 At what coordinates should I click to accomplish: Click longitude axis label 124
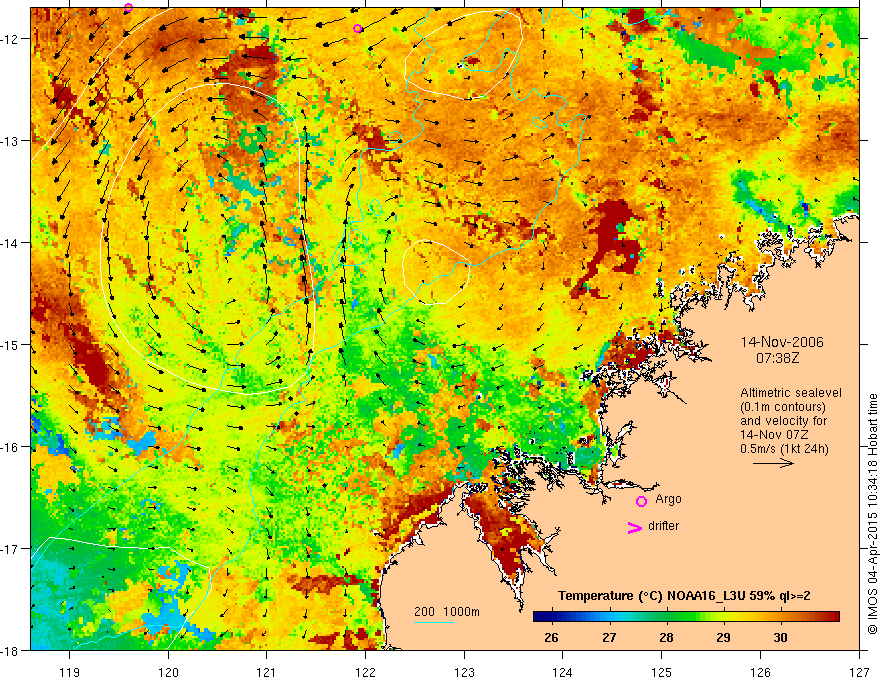563,672
